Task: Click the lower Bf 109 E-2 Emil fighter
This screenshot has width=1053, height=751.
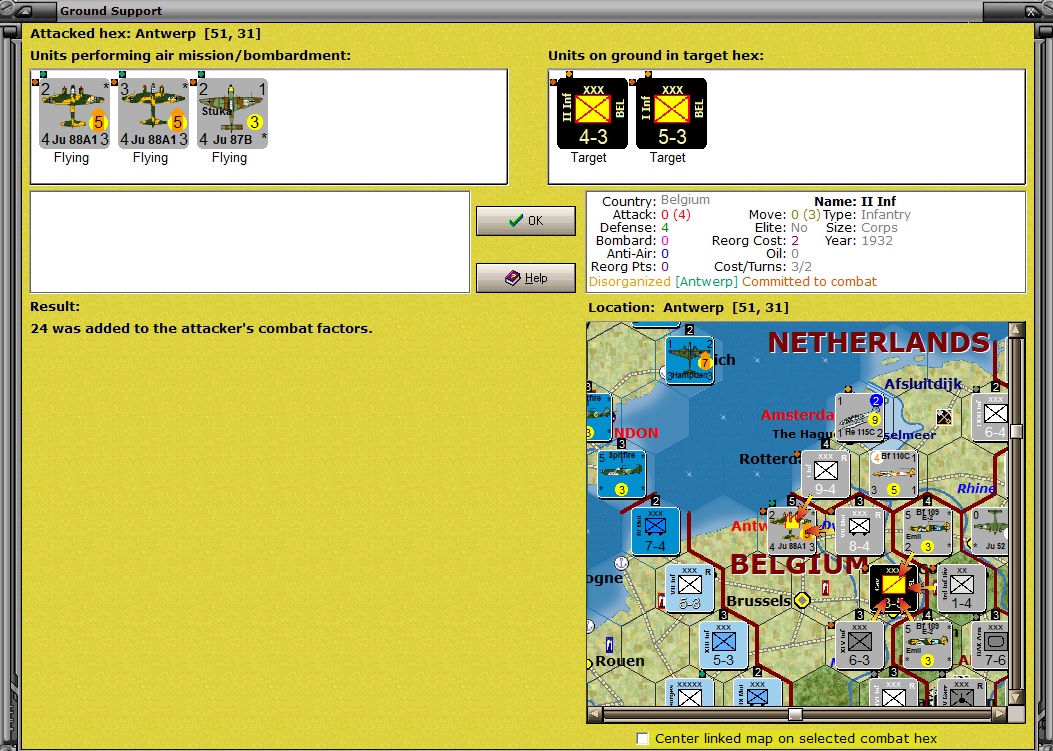Action: (928, 646)
